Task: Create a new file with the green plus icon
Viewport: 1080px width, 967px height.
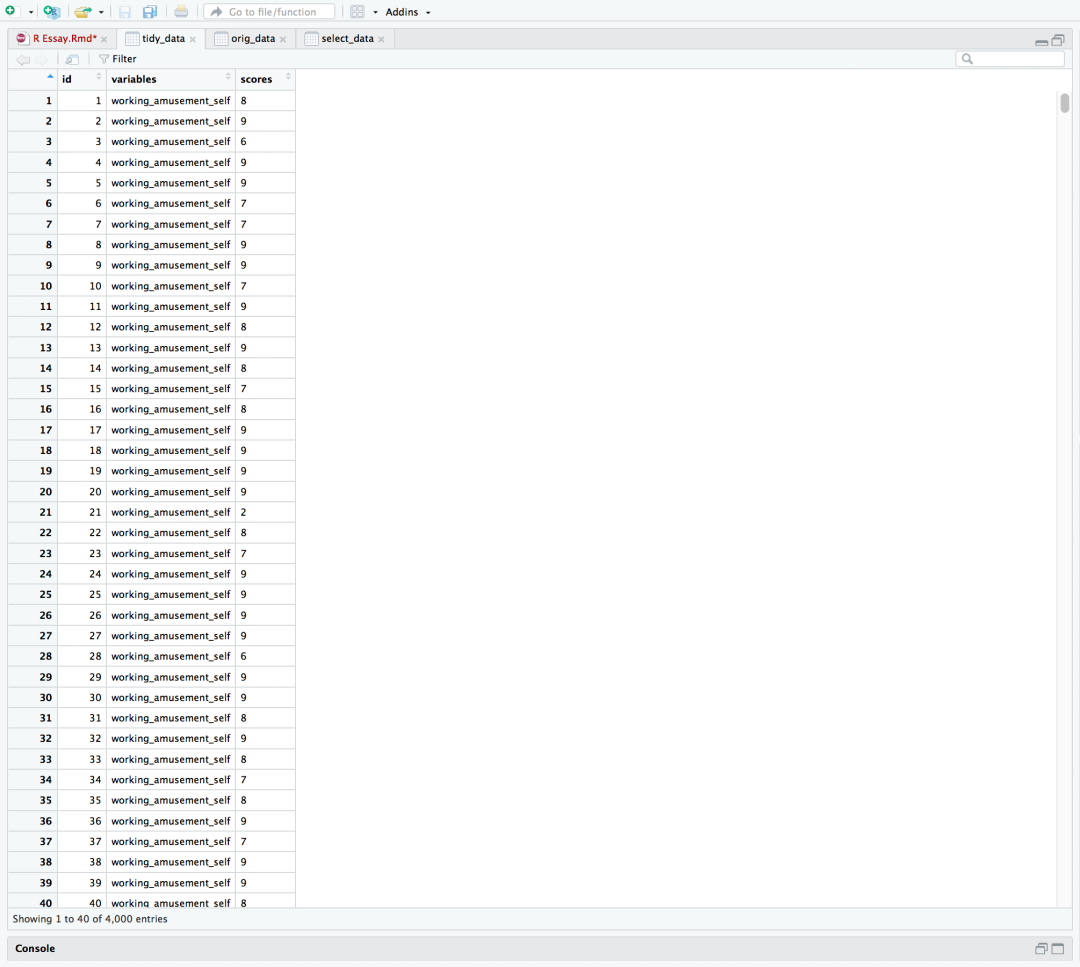Action: pos(10,11)
